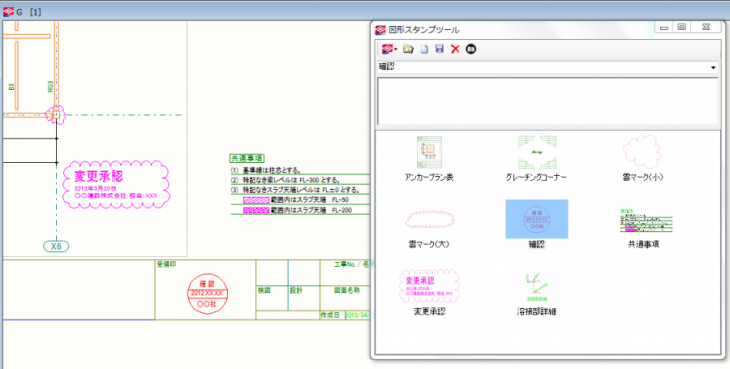
Task: Minimize the 図形スタンプツール window
Action: pyautogui.click(x=664, y=27)
